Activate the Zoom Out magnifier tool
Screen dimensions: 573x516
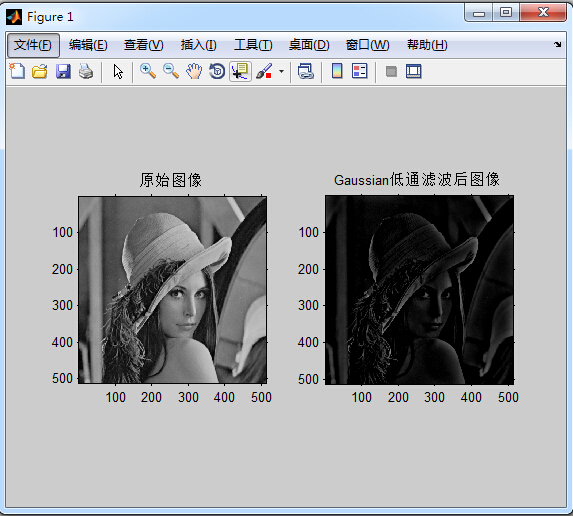pyautogui.click(x=171, y=71)
